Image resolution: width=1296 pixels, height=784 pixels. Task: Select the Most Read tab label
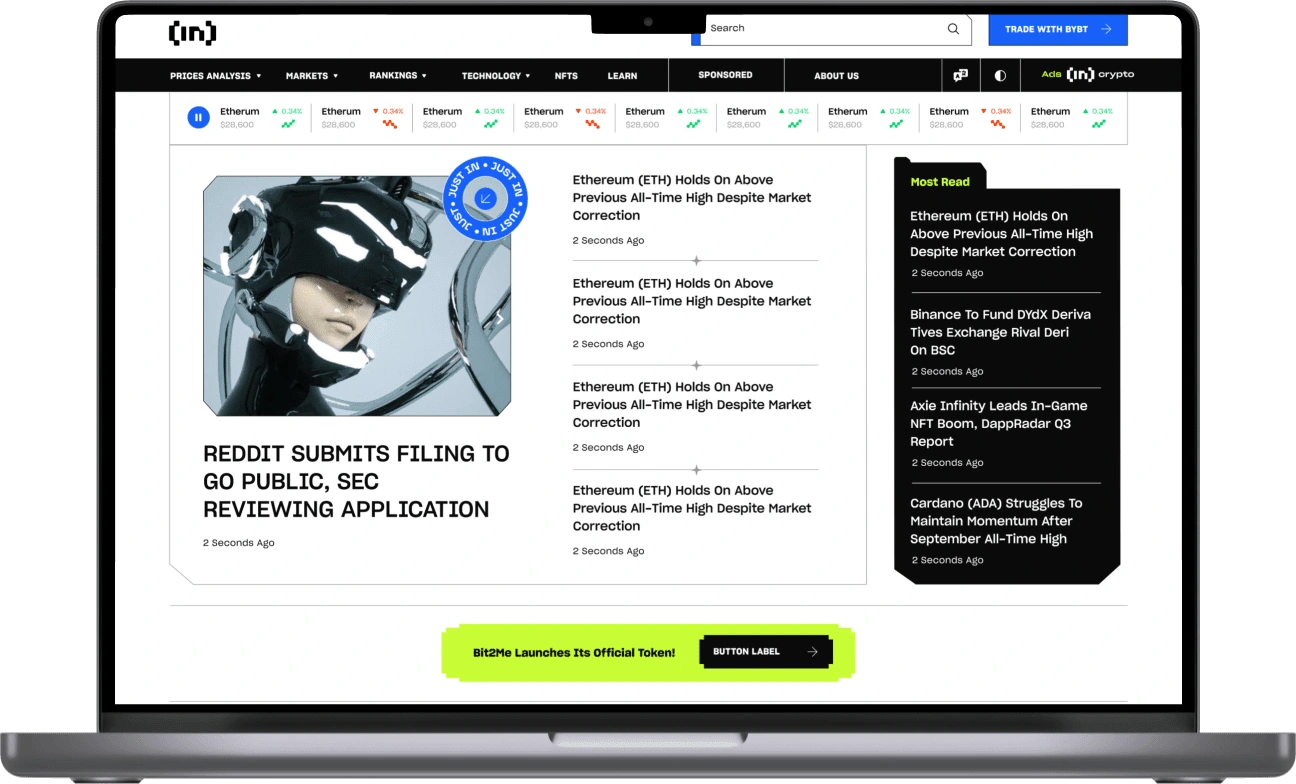coord(940,182)
